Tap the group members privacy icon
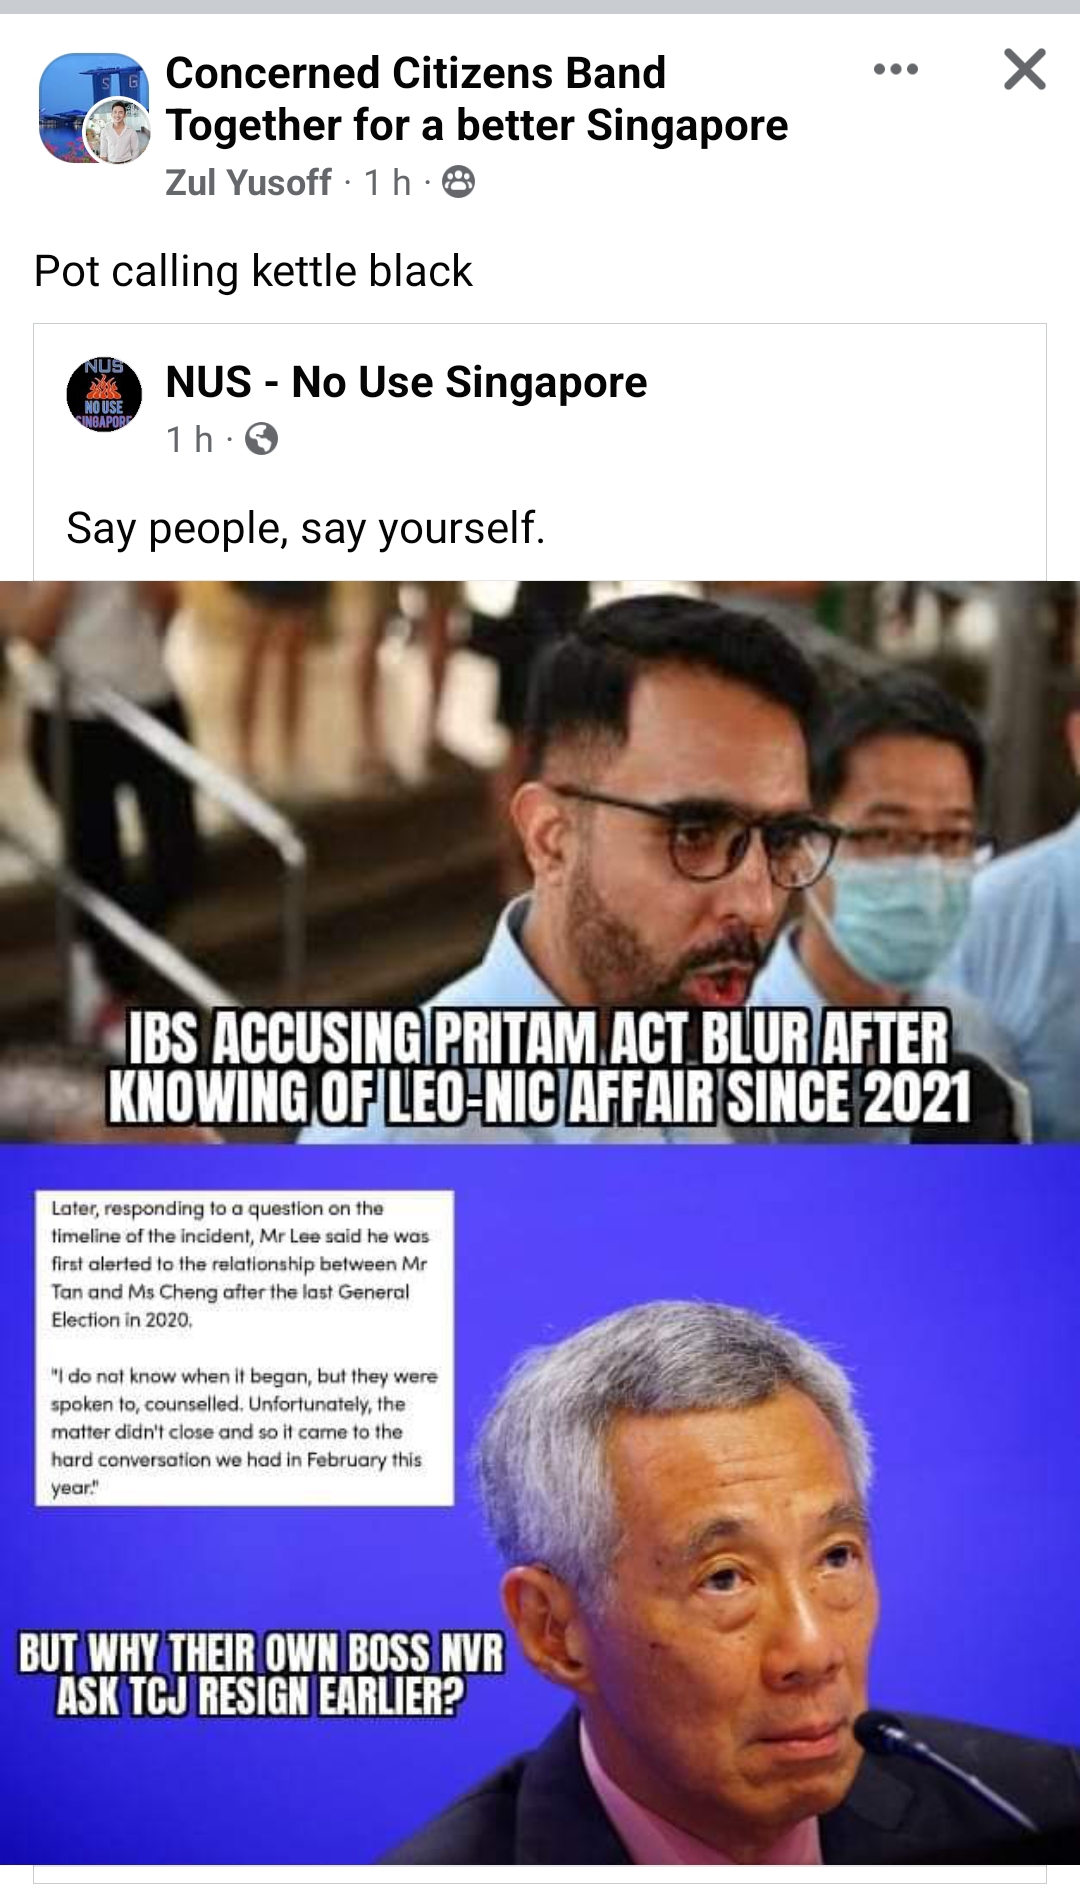This screenshot has width=1080, height=1895. [x=458, y=182]
